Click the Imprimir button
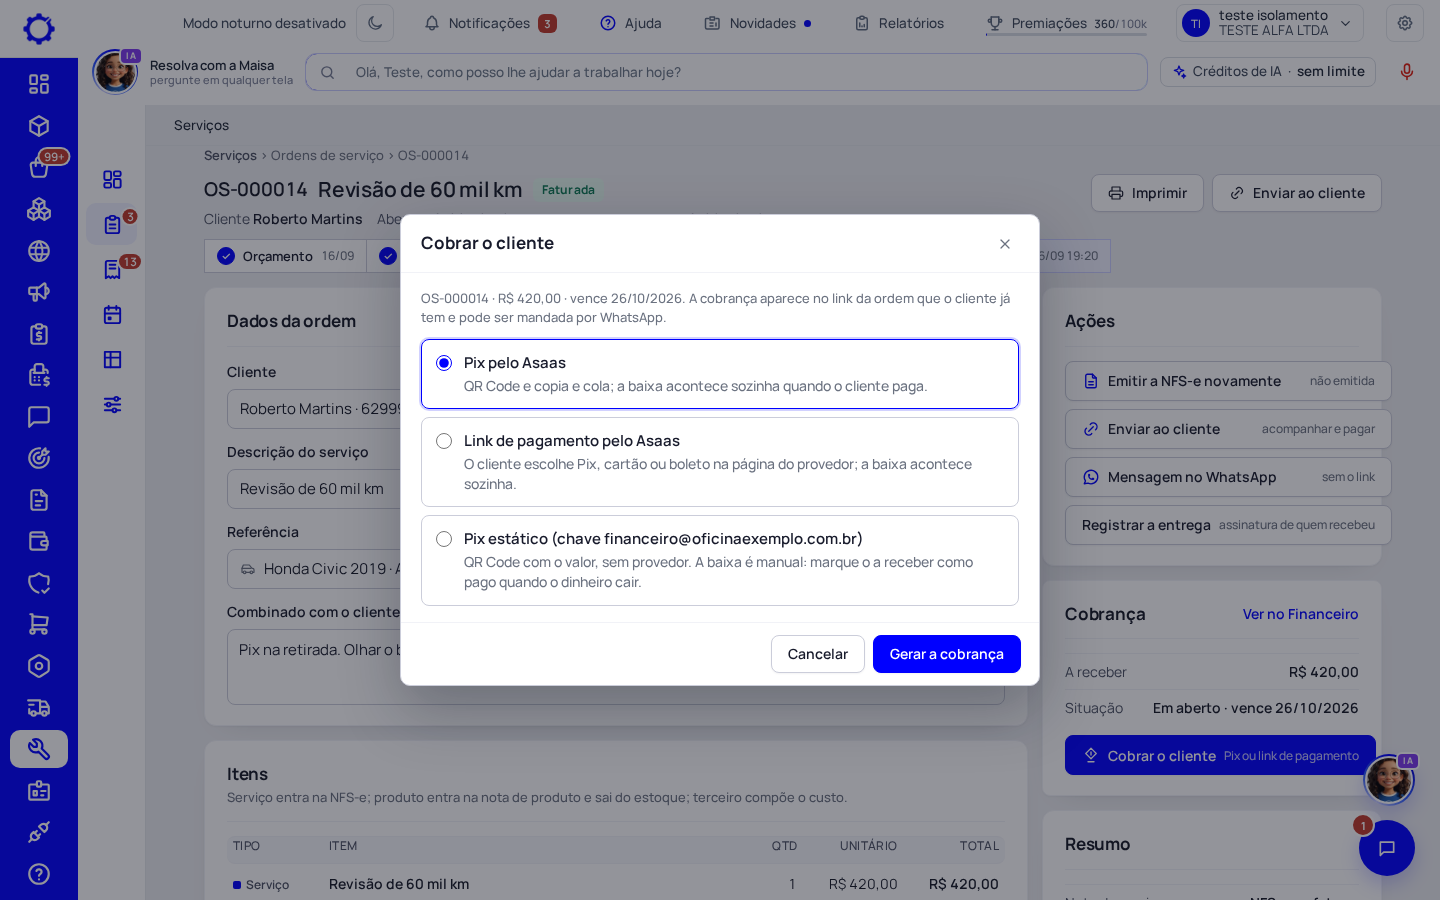Viewport: 1440px width, 900px height. (x=1147, y=193)
